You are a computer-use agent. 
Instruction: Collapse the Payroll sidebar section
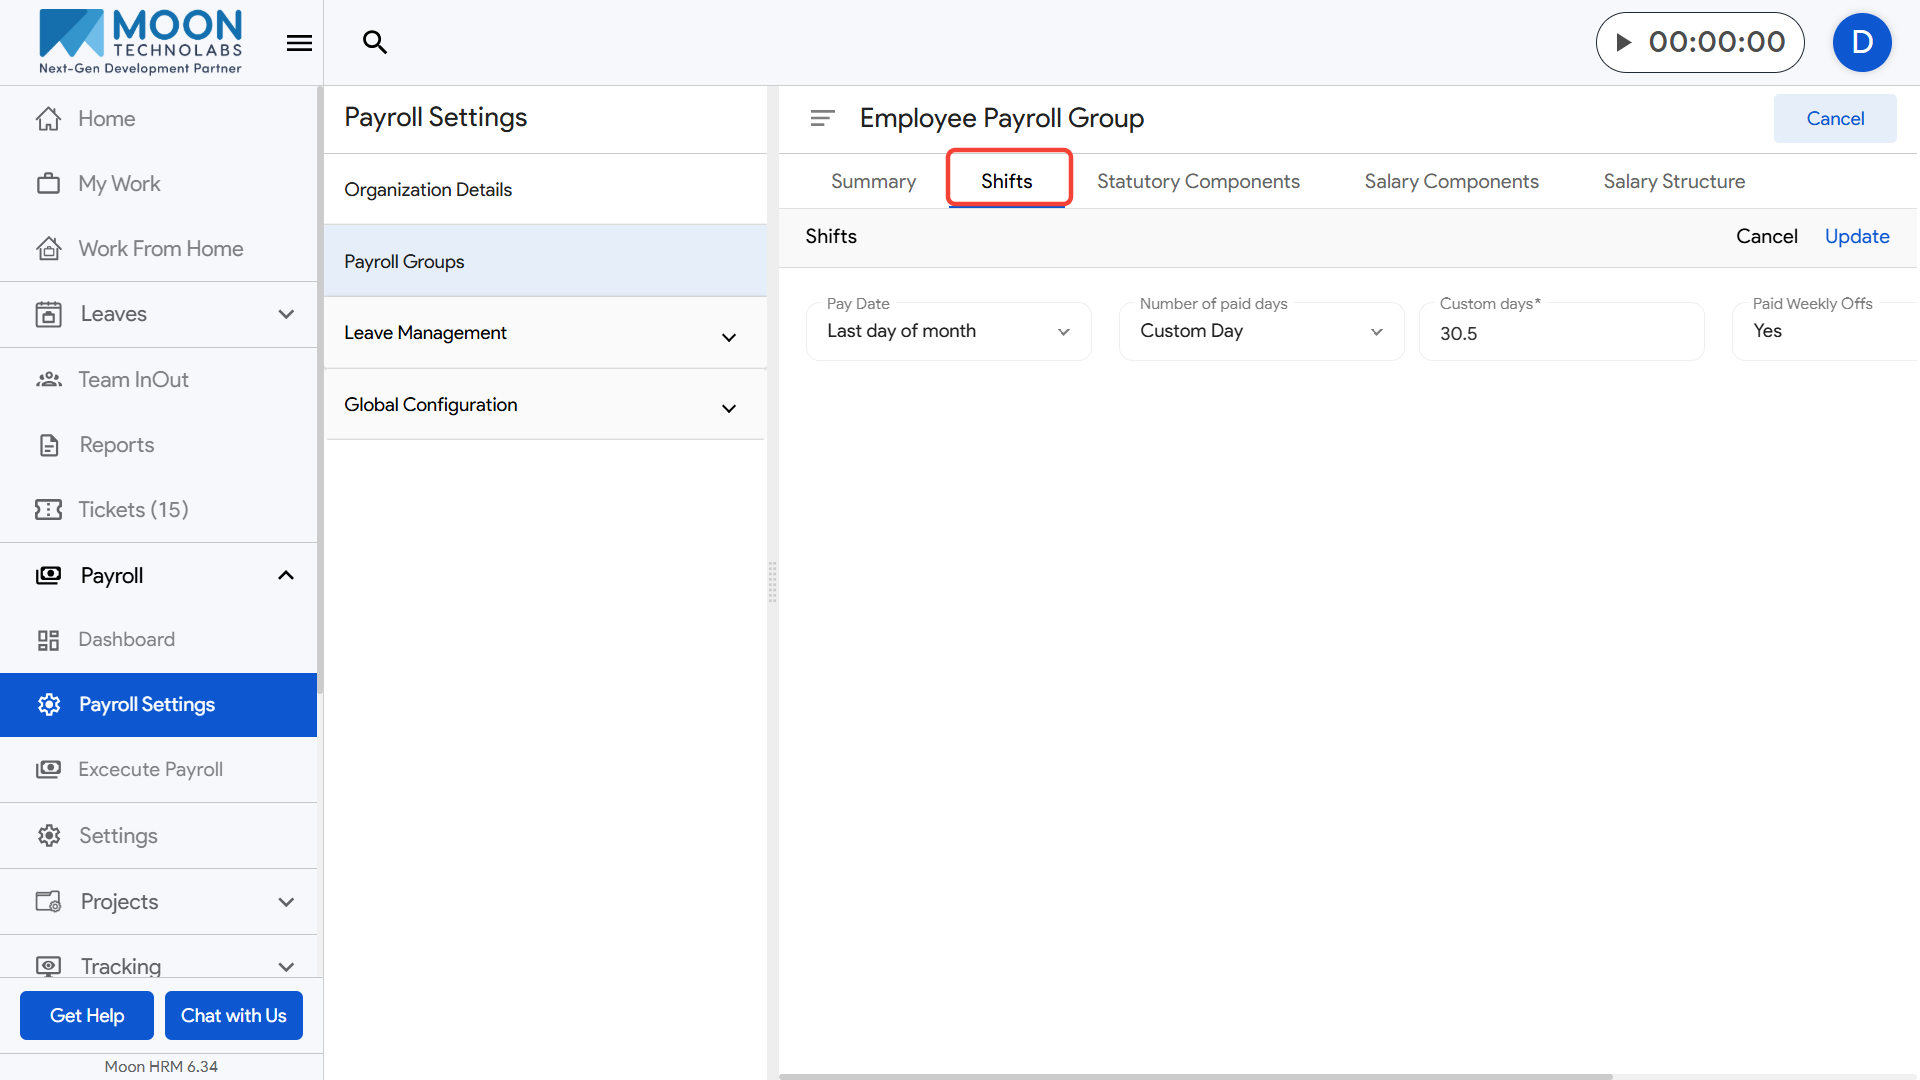286,576
